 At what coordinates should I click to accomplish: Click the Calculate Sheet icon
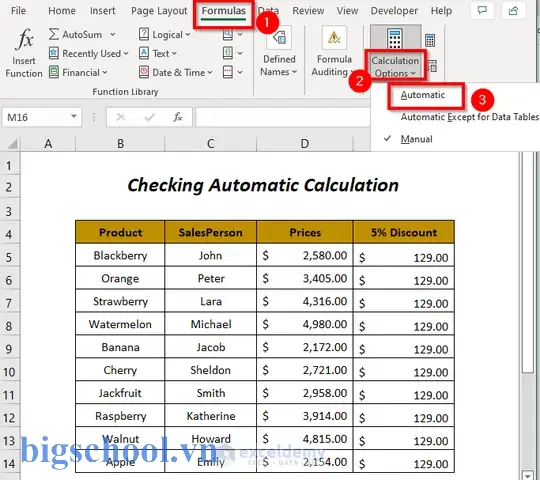point(432,65)
